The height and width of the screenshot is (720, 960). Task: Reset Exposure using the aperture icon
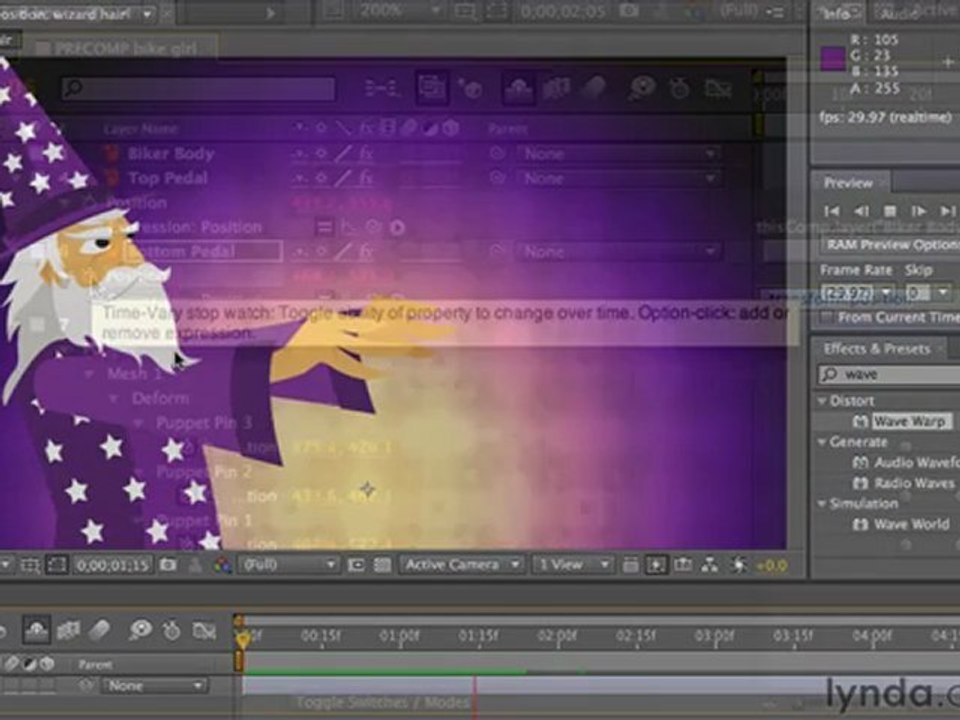point(740,565)
